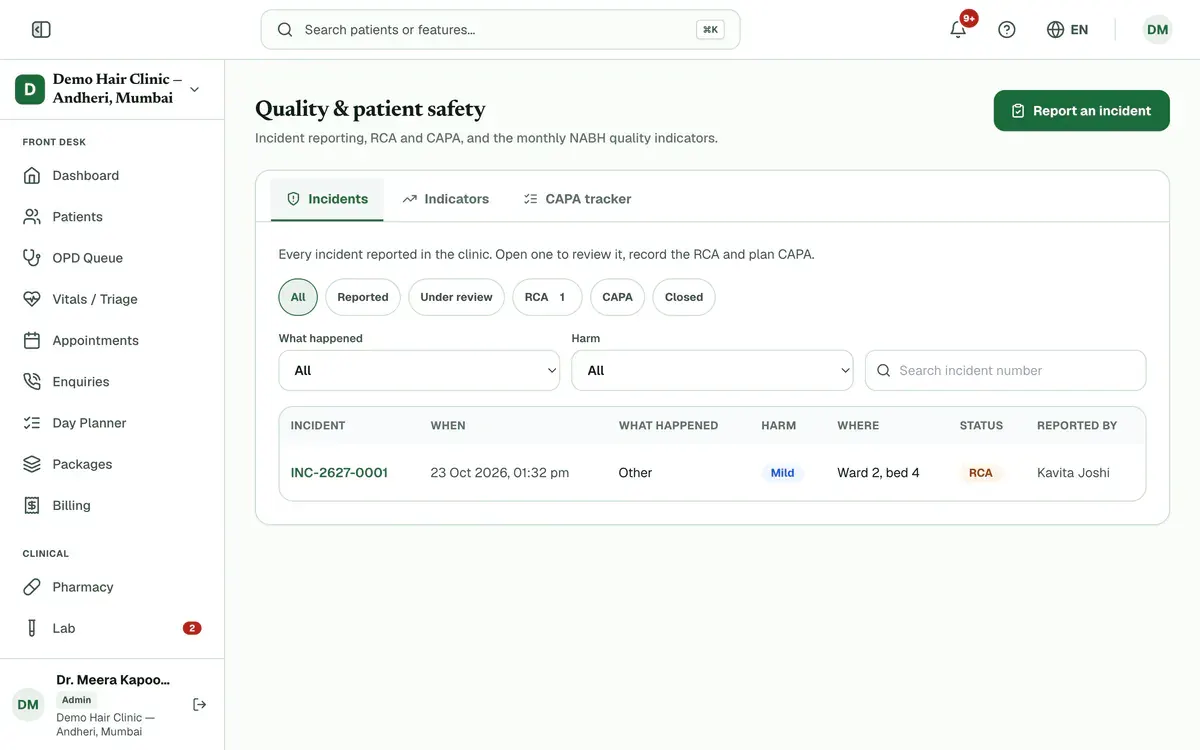1200x750 pixels.
Task: Filter incidents by Reported status
Action: pyautogui.click(x=363, y=297)
